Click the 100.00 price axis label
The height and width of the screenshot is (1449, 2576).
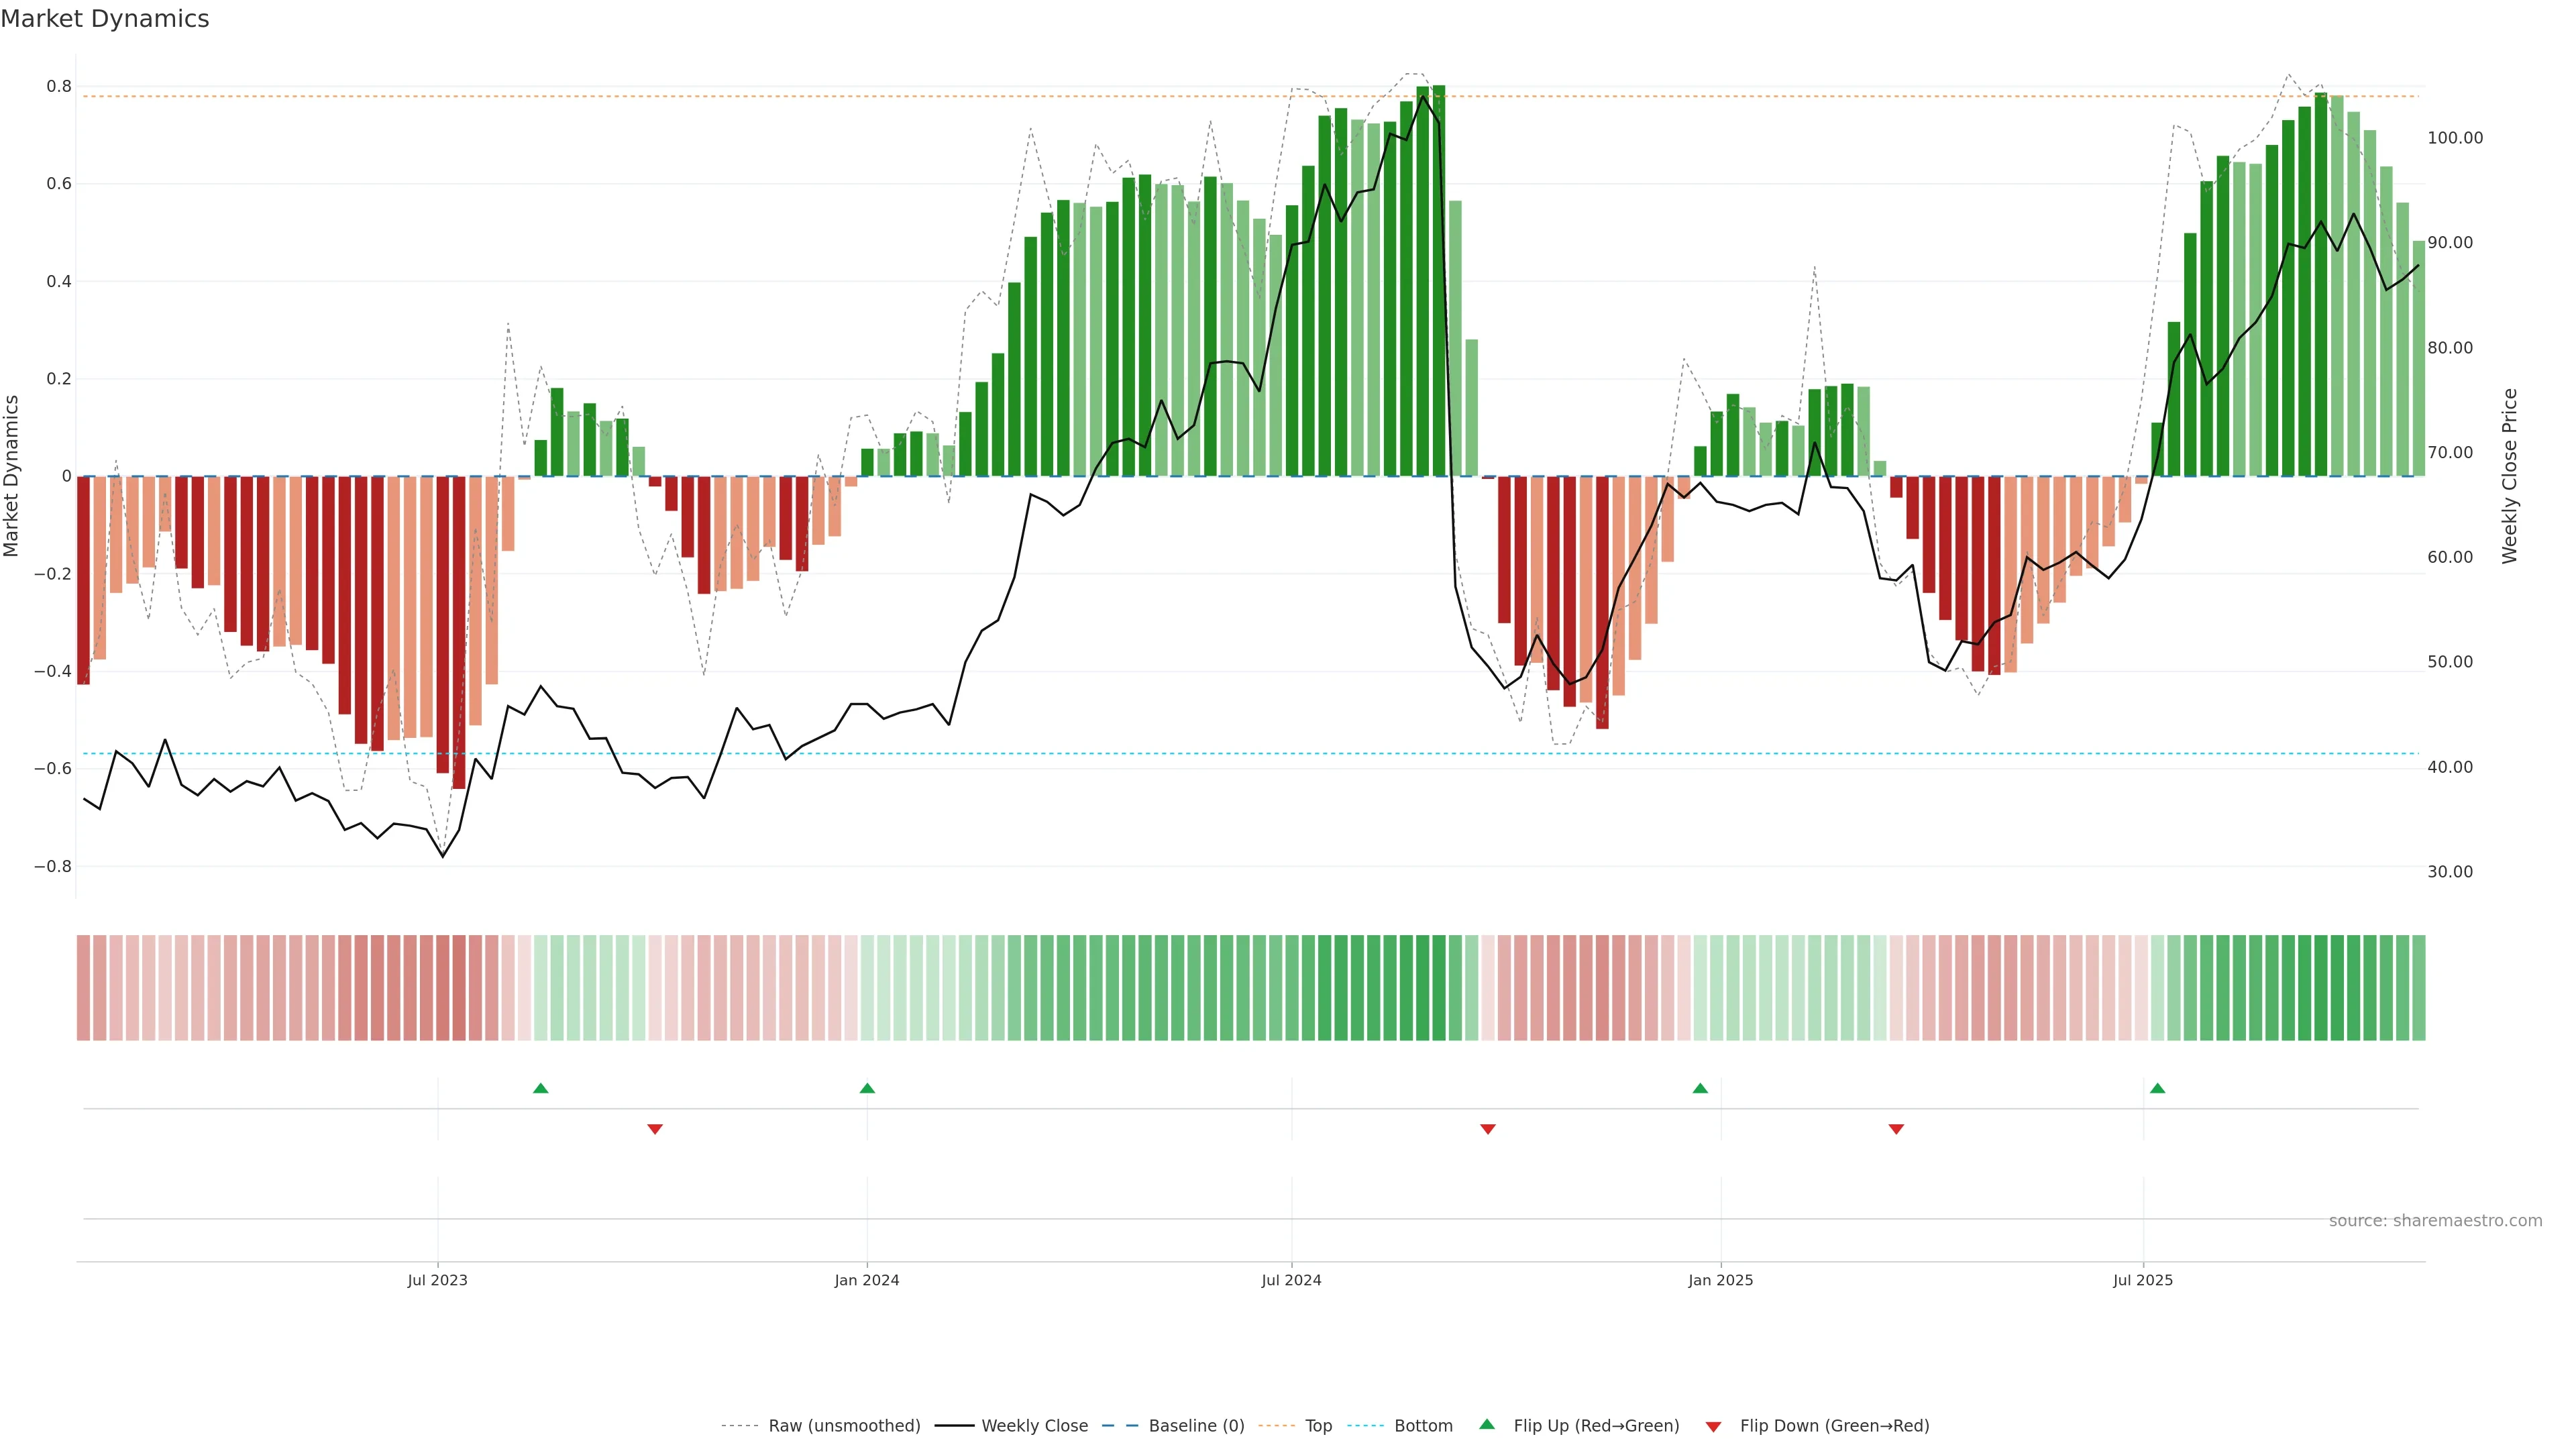point(2455,138)
